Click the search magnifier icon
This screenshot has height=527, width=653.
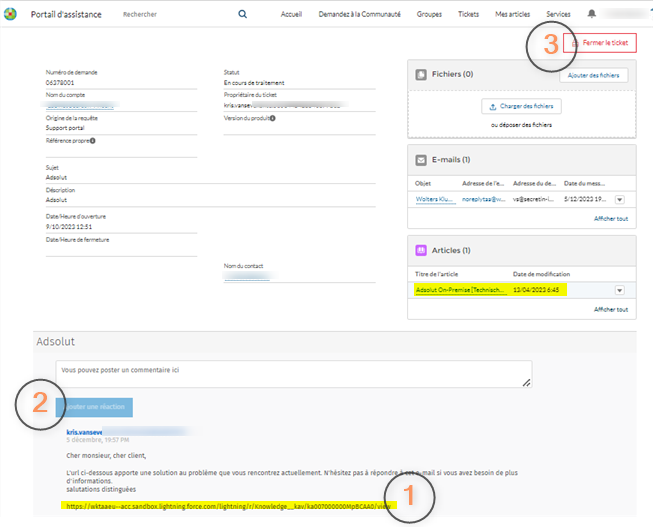click(x=242, y=14)
